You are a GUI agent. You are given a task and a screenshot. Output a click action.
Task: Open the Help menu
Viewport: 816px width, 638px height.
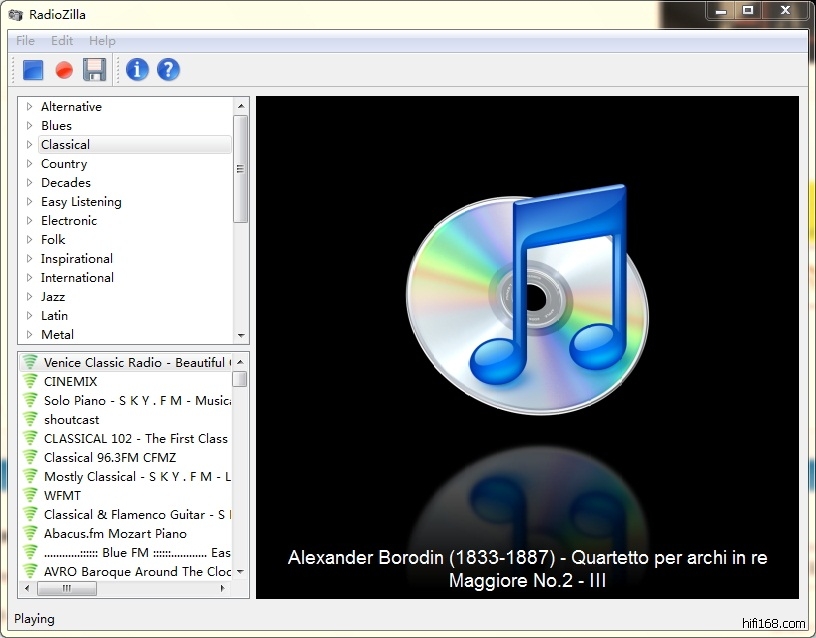click(102, 41)
